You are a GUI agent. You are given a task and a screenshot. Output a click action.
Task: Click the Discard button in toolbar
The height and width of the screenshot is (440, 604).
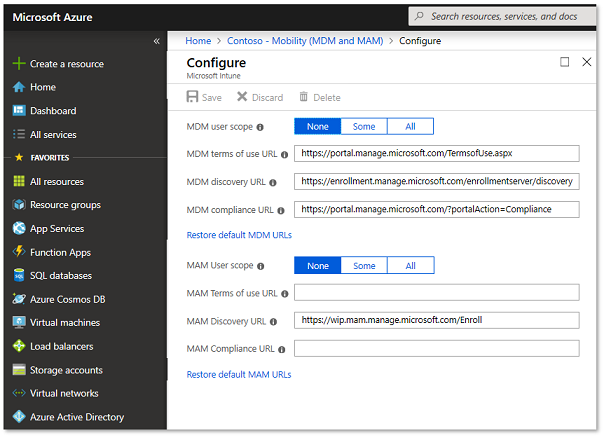click(259, 97)
